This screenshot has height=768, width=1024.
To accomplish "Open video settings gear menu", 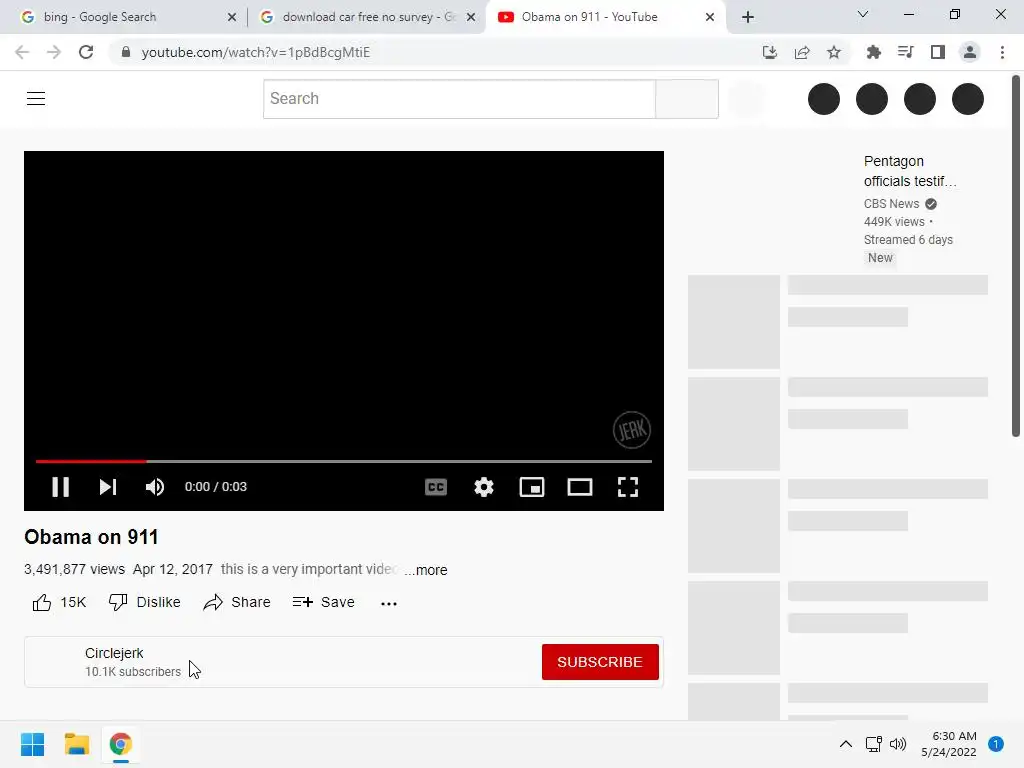I will pyautogui.click(x=484, y=487).
